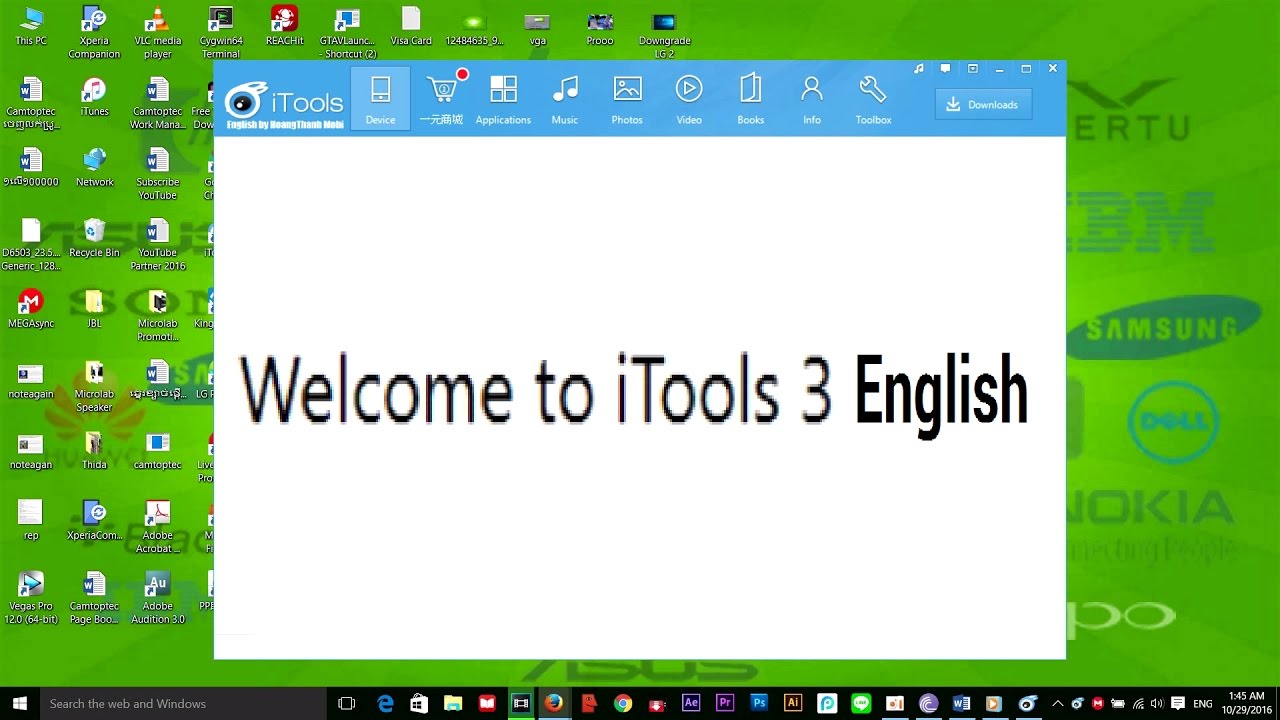This screenshot has height=720, width=1280.
Task: Open volume control in system tray
Action: point(1157,703)
